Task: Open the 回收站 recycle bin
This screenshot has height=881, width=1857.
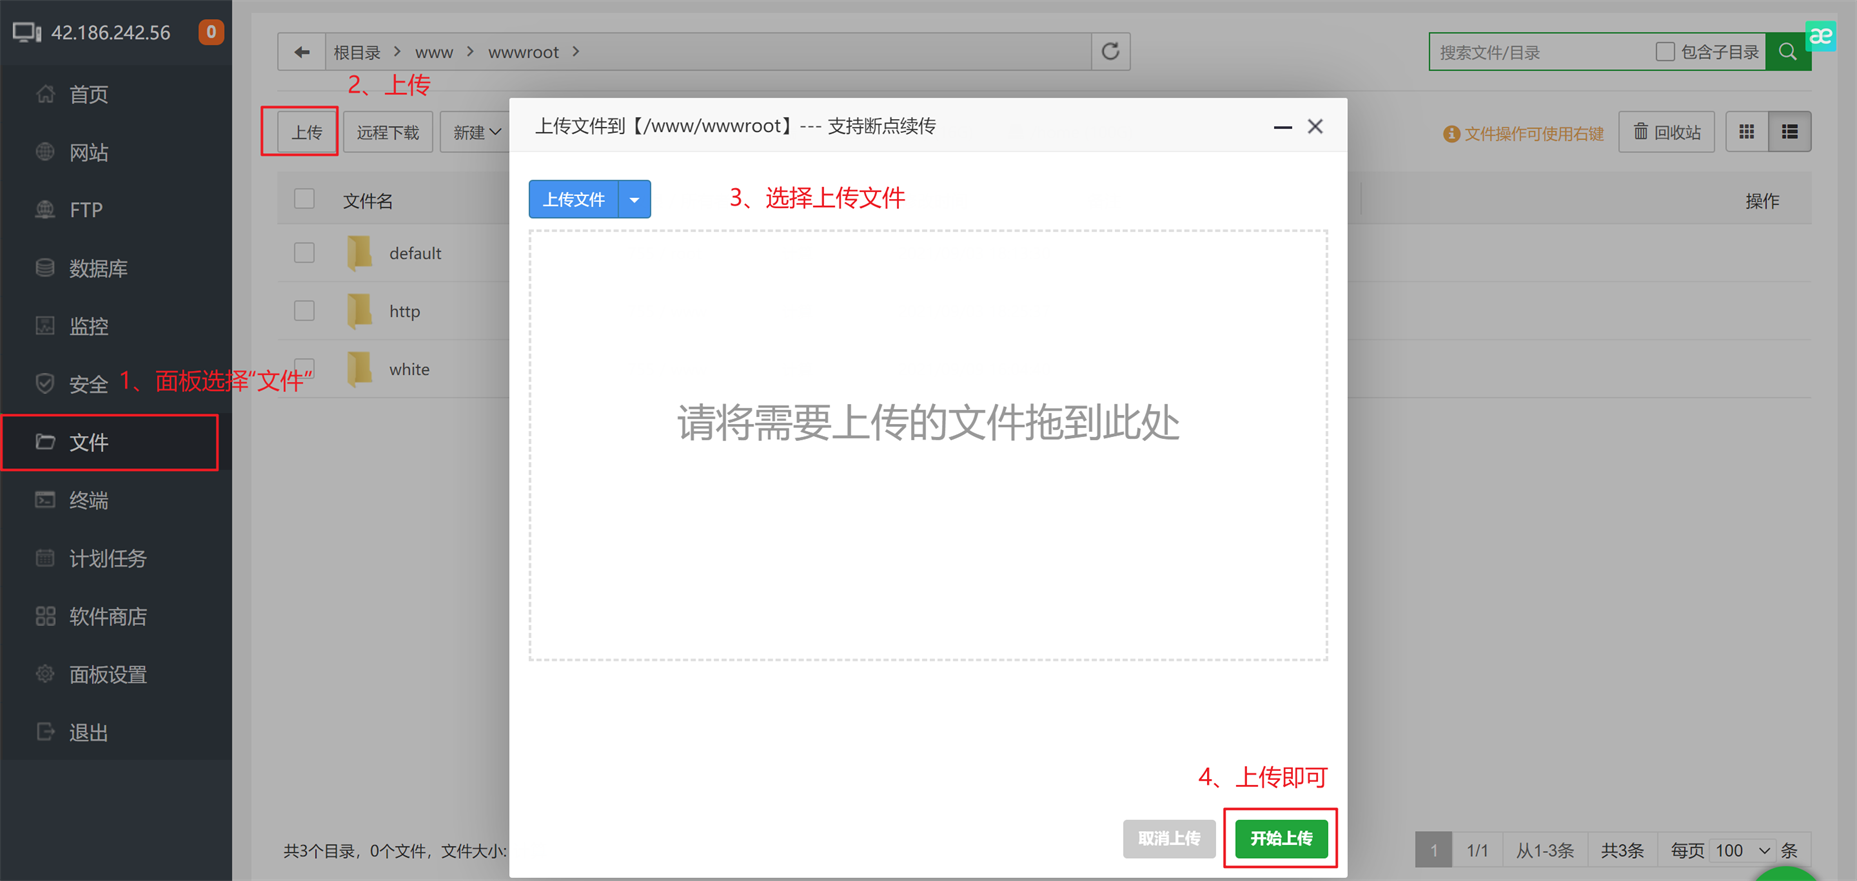Action: (1666, 132)
